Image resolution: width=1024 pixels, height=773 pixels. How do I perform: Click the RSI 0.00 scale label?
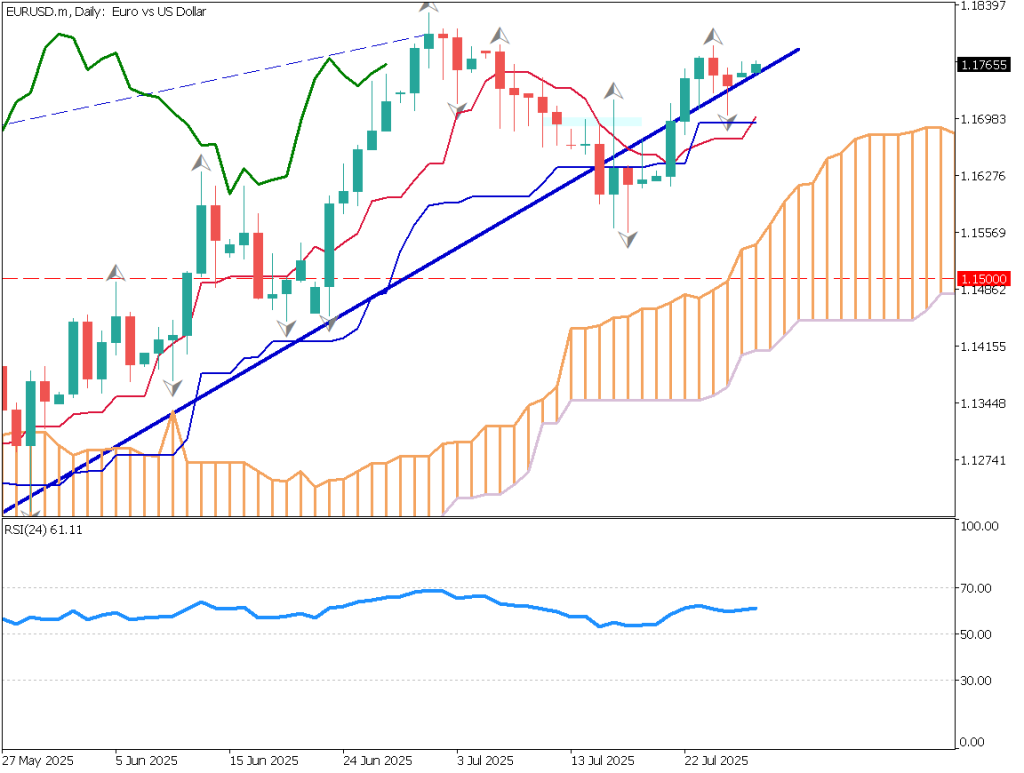coord(973,742)
